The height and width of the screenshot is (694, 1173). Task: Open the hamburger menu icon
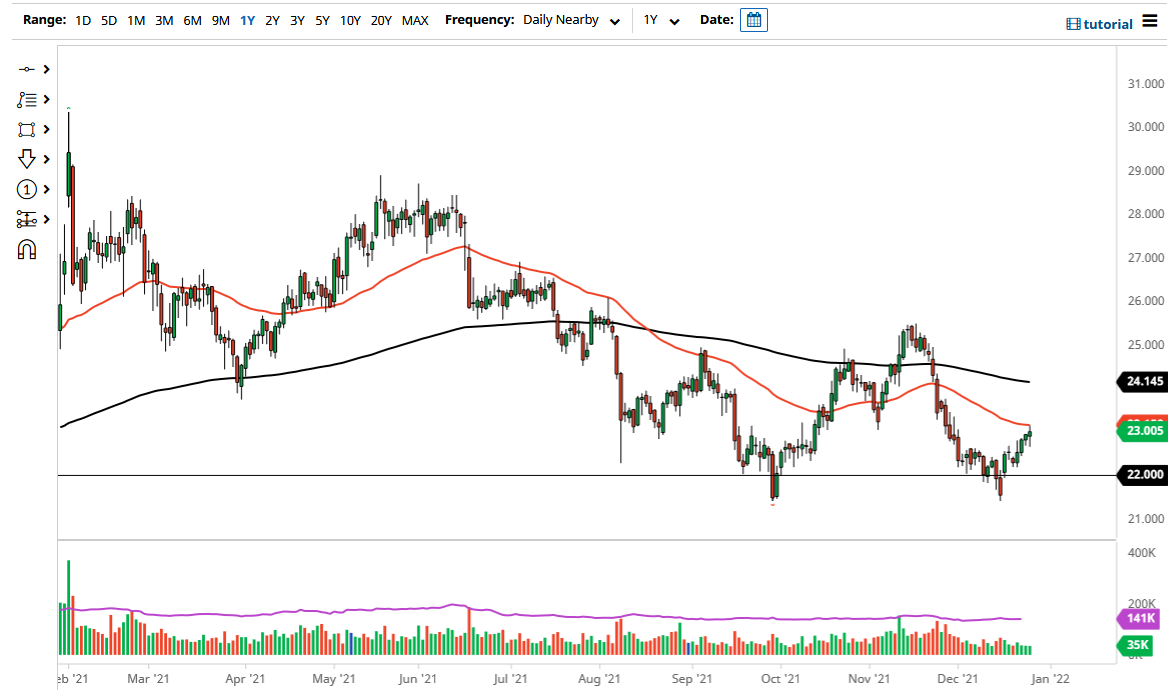pyautogui.click(x=1150, y=21)
